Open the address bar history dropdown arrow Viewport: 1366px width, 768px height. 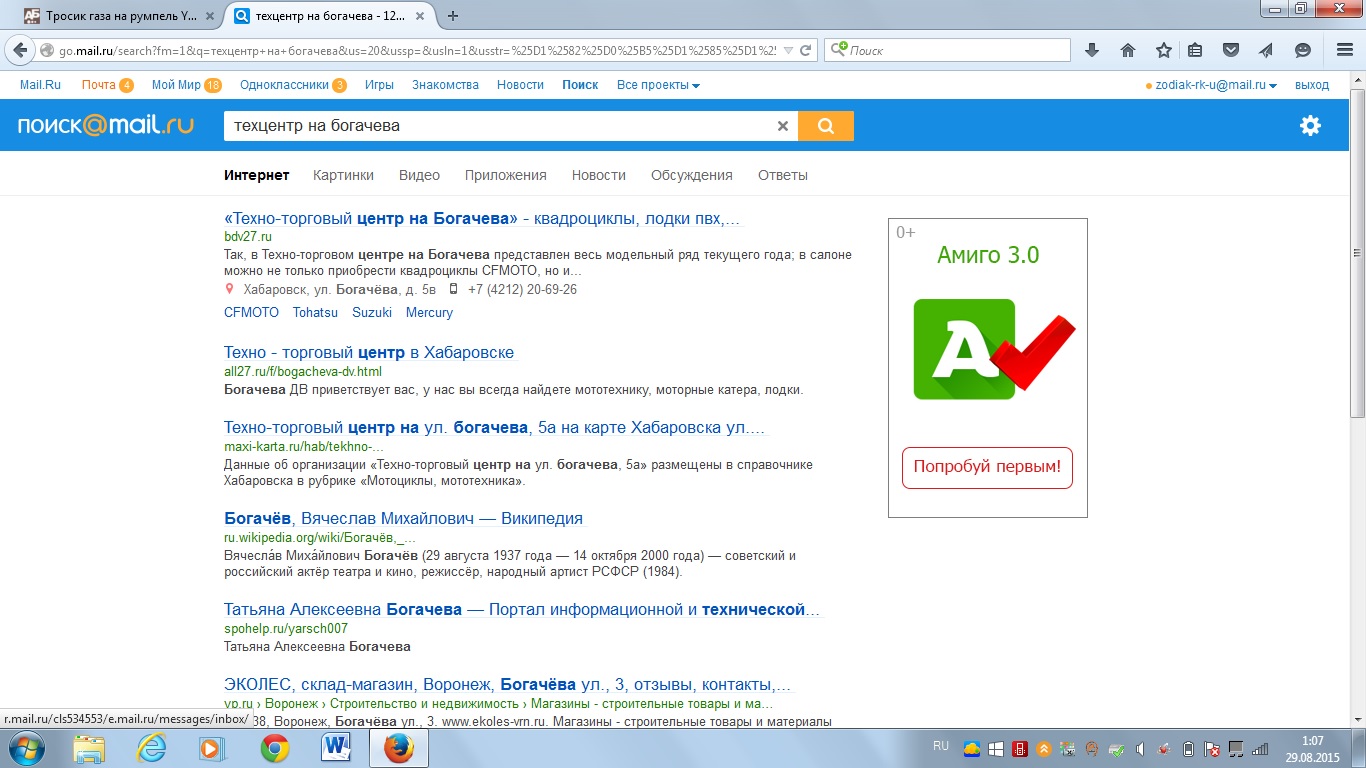pyautogui.click(x=788, y=50)
